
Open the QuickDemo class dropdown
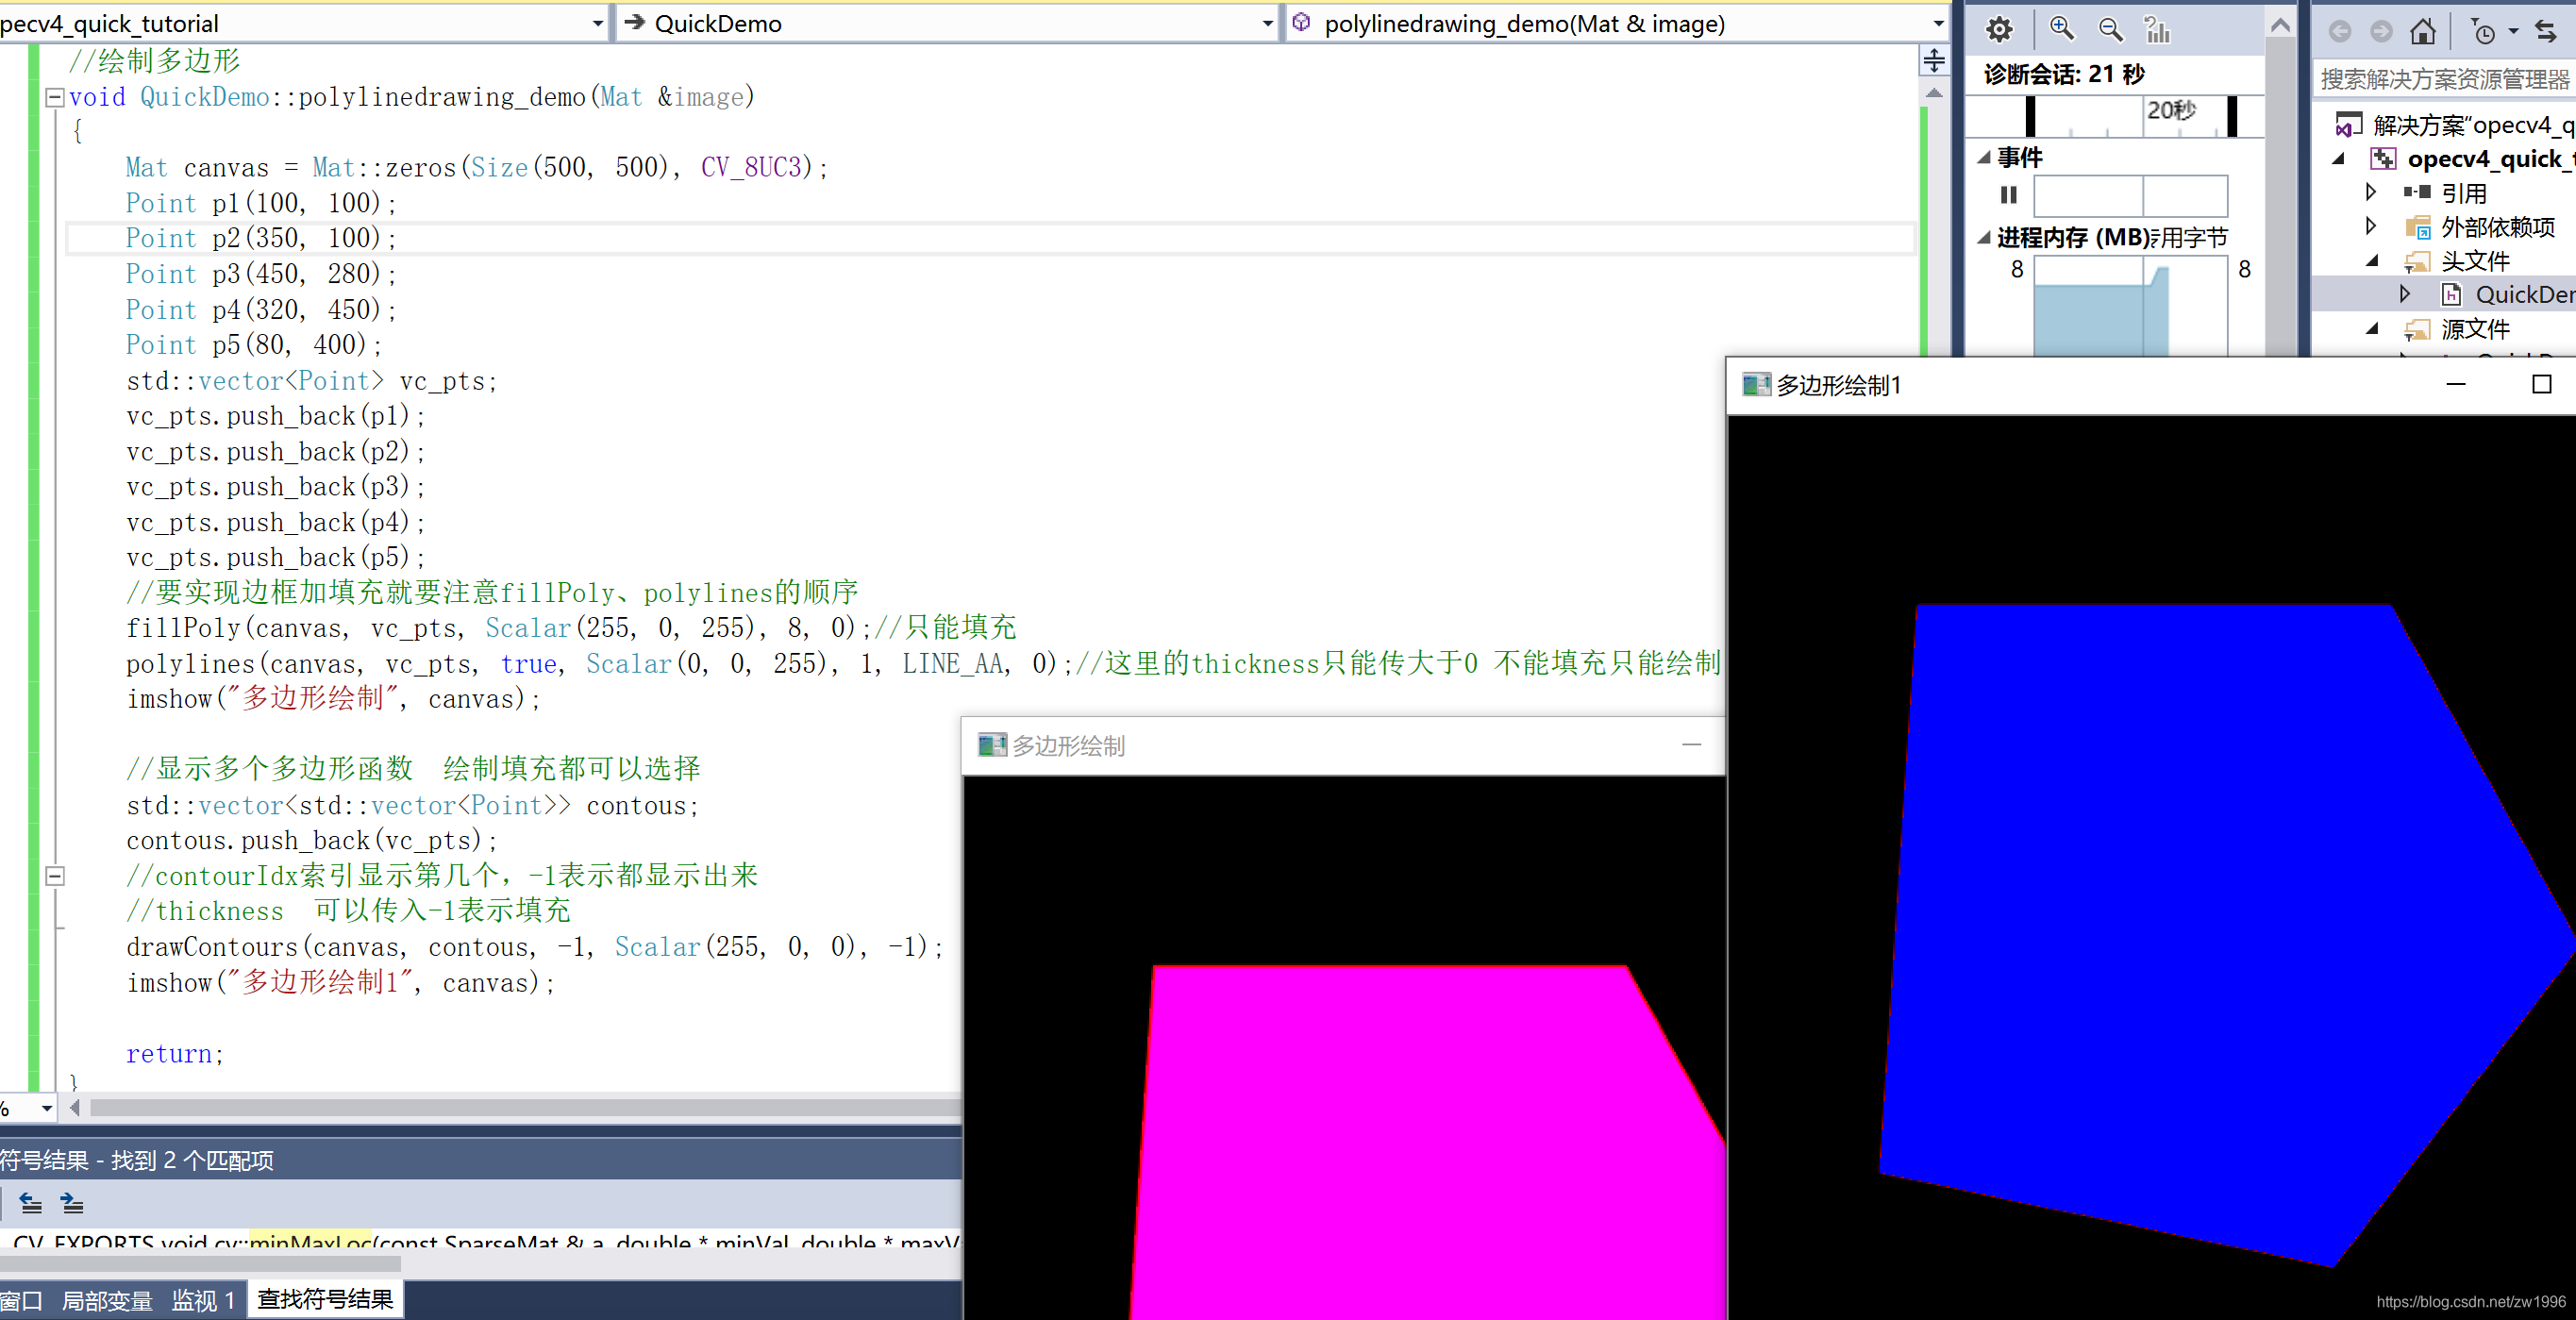click(1267, 24)
